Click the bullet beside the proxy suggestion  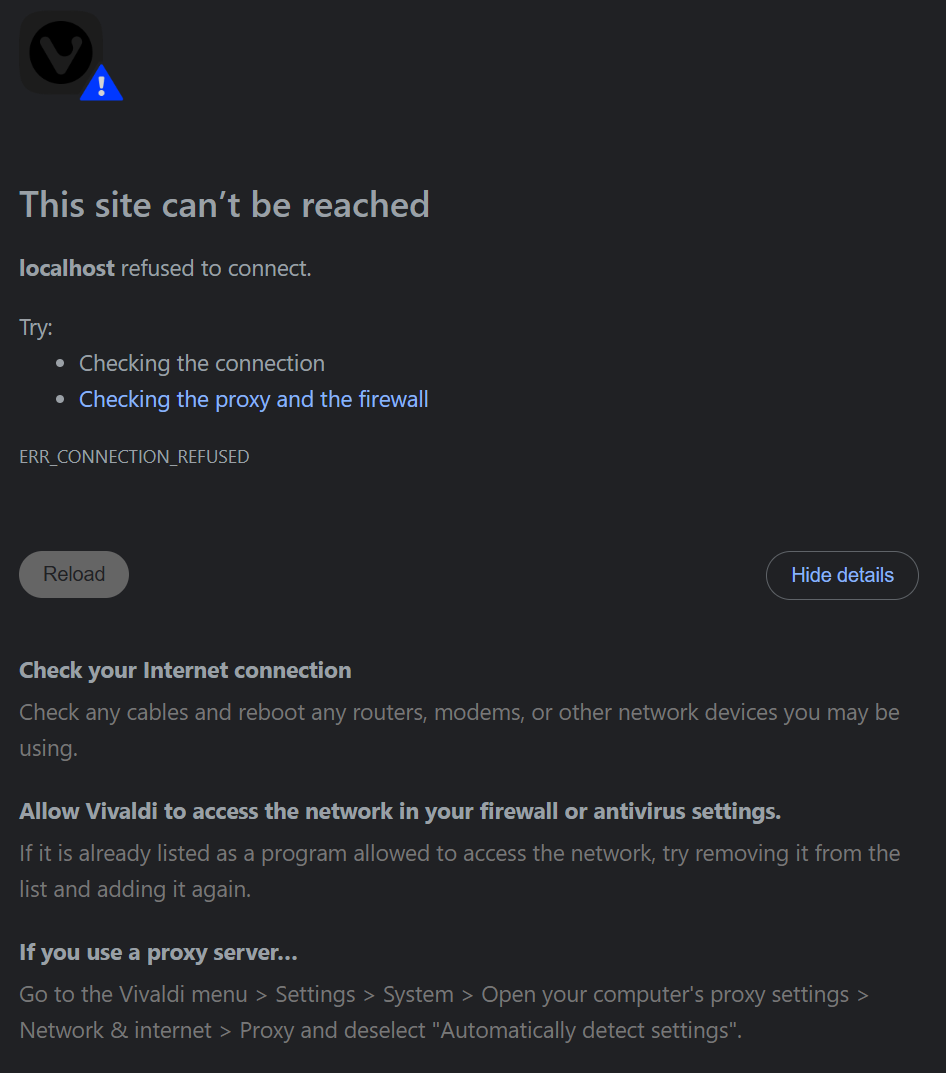tap(61, 398)
